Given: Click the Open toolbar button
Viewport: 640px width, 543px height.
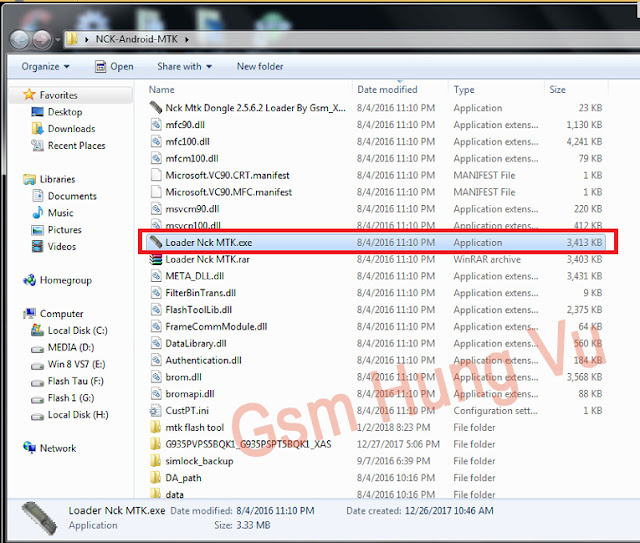Looking at the screenshot, I should click(114, 67).
